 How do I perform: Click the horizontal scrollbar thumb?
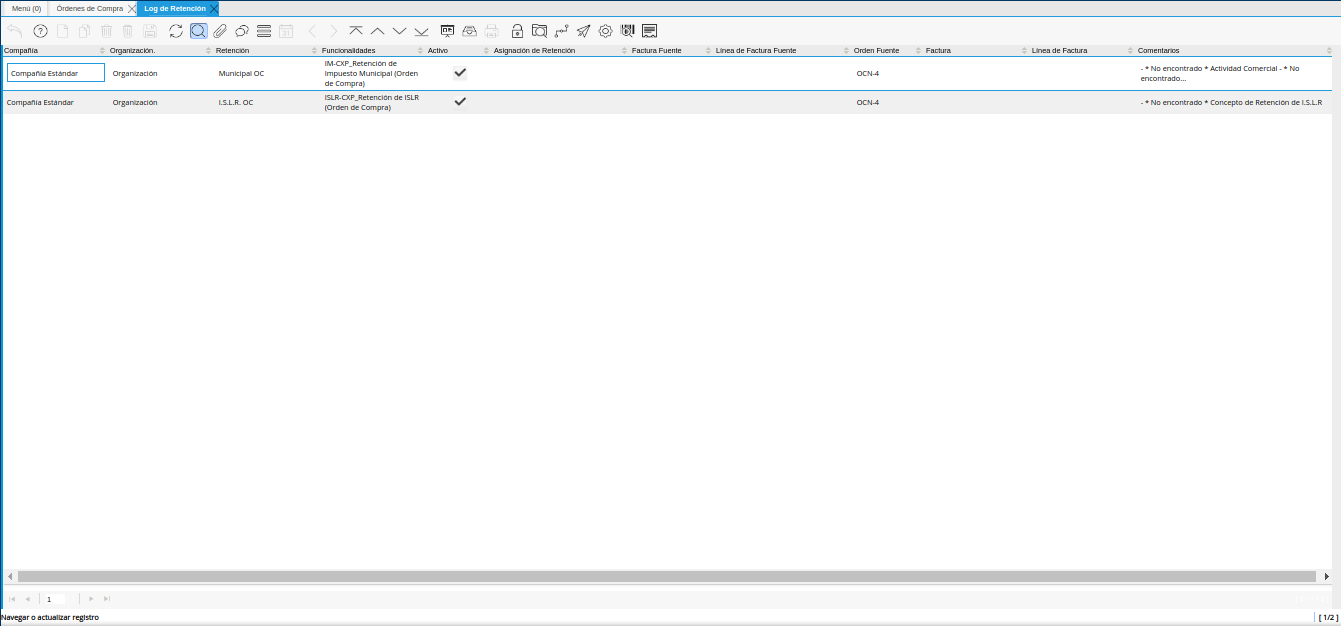click(667, 576)
